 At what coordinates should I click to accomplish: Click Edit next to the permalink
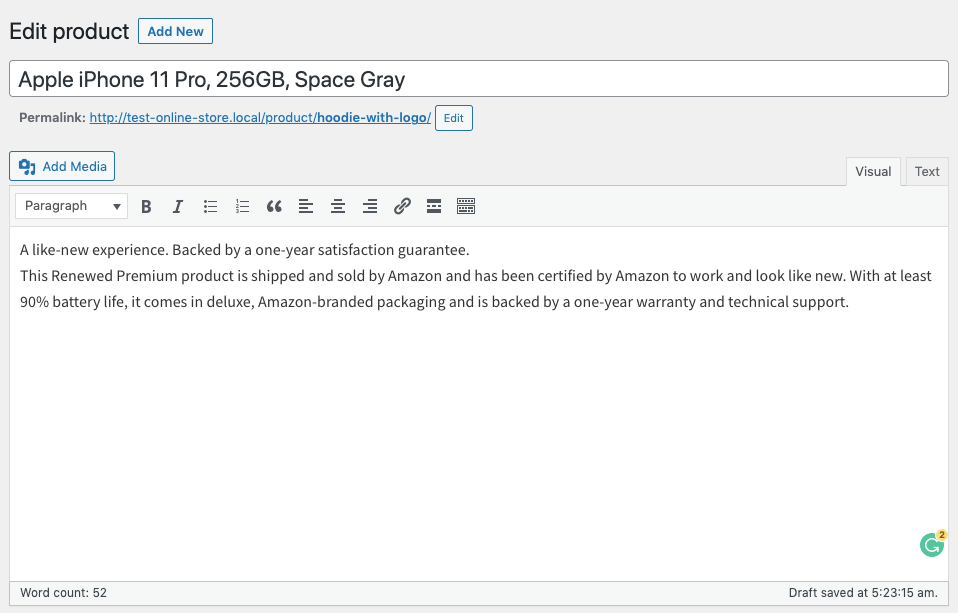[453, 118]
